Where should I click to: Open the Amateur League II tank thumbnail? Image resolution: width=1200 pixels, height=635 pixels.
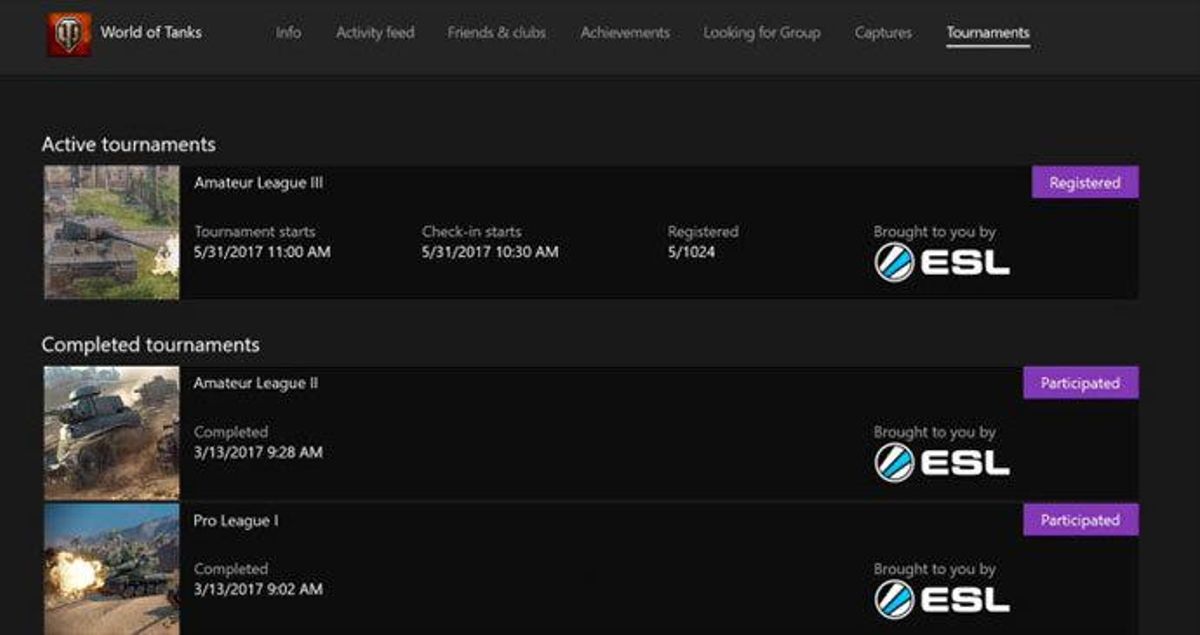click(x=112, y=433)
